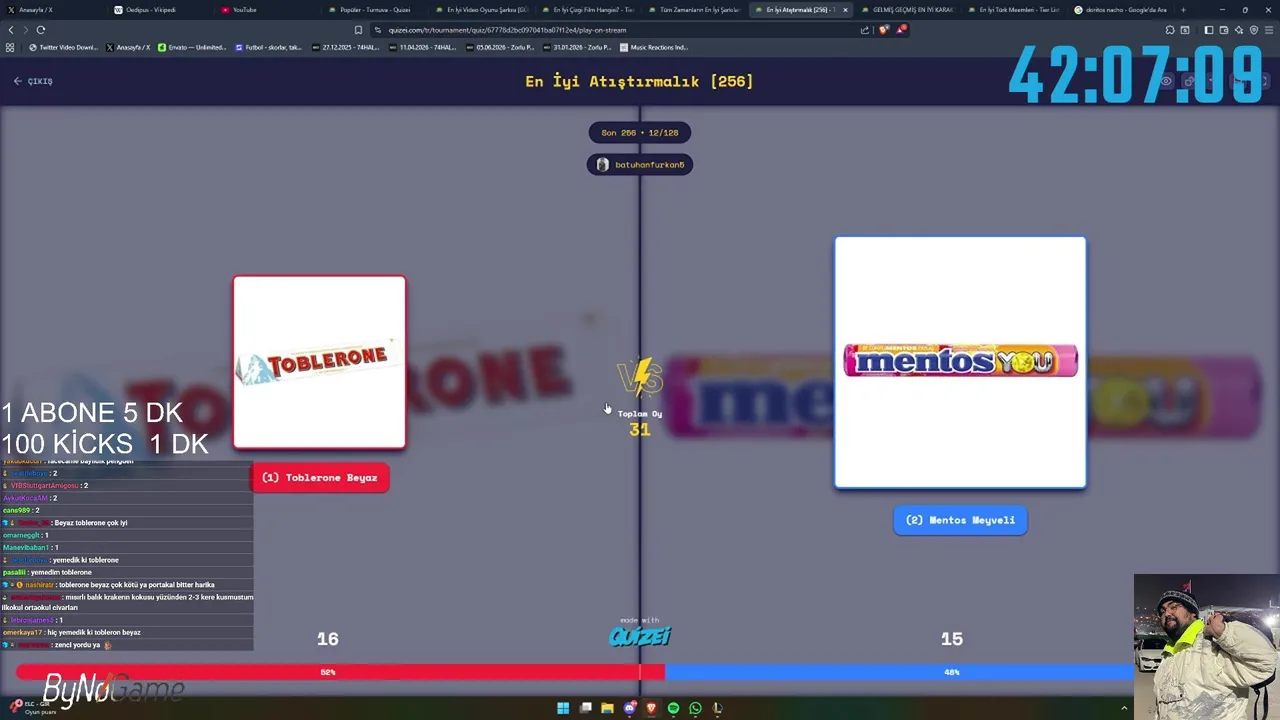
Task: Click the Brave icon on taskbar
Action: pos(651,708)
